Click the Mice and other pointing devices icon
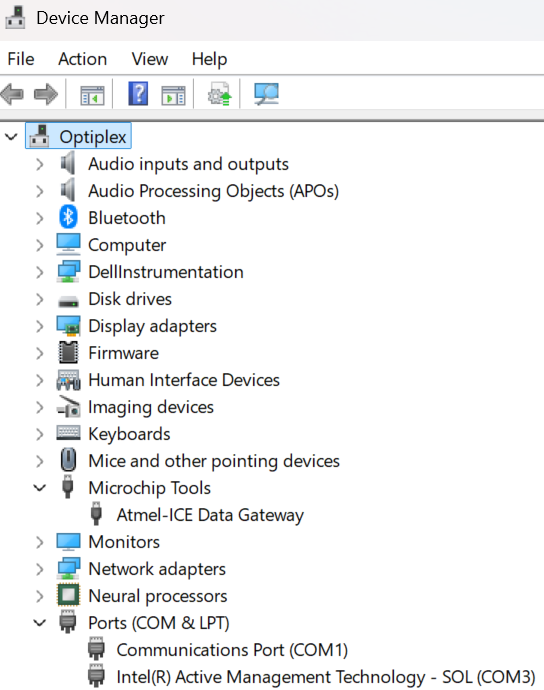Screen dimensions: 544x690 pos(68,460)
